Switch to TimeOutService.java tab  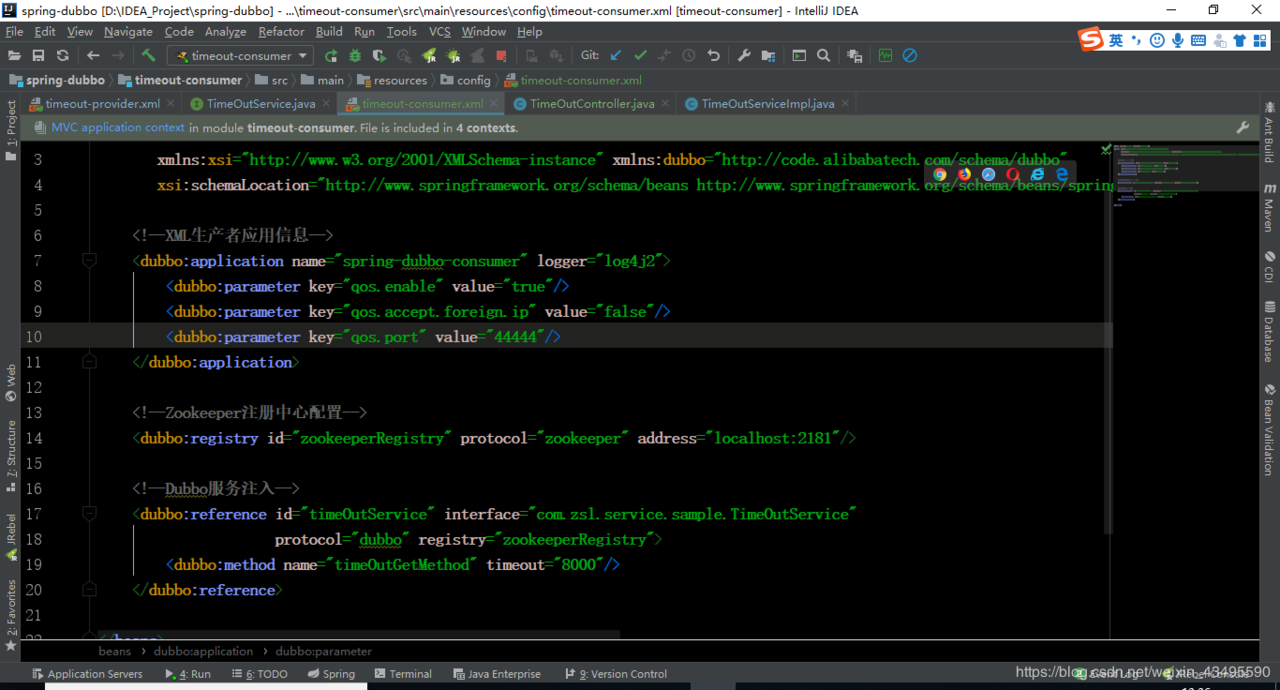260,103
